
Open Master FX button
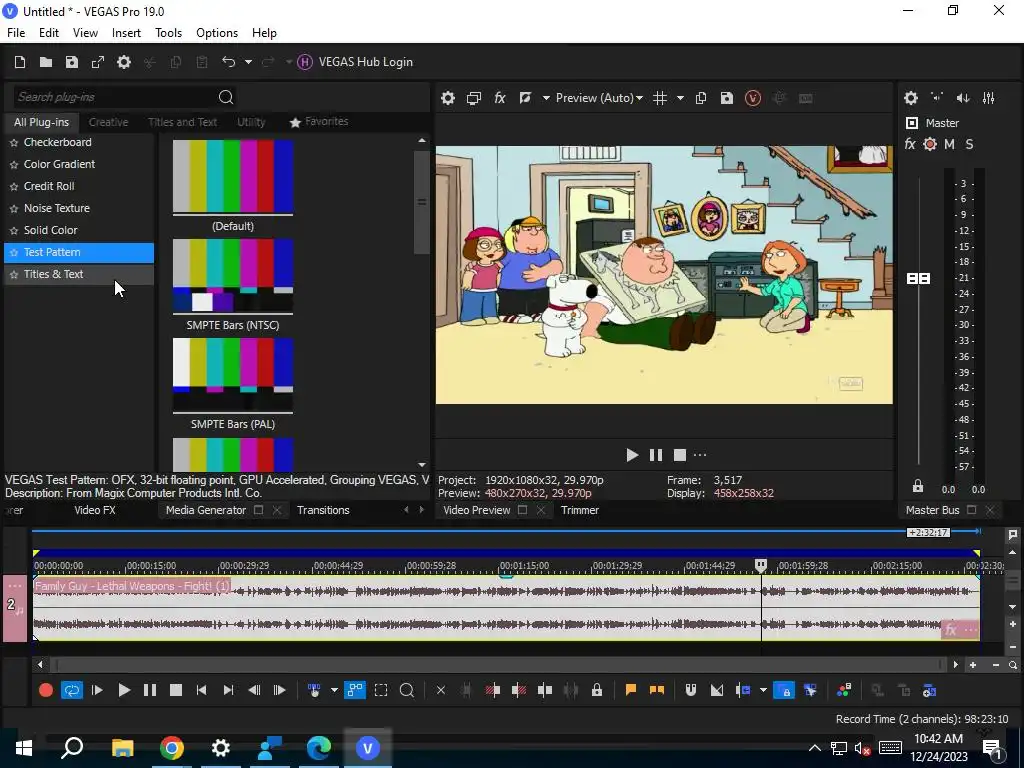click(910, 144)
